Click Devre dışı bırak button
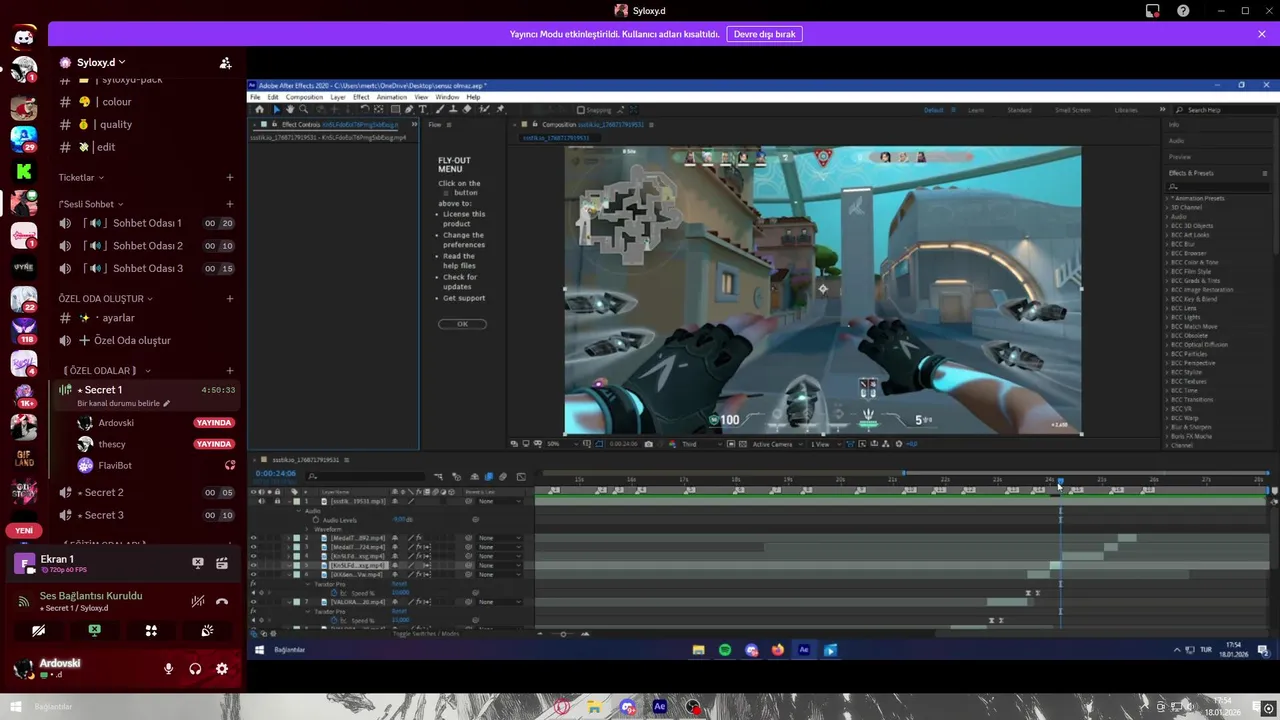 [764, 34]
